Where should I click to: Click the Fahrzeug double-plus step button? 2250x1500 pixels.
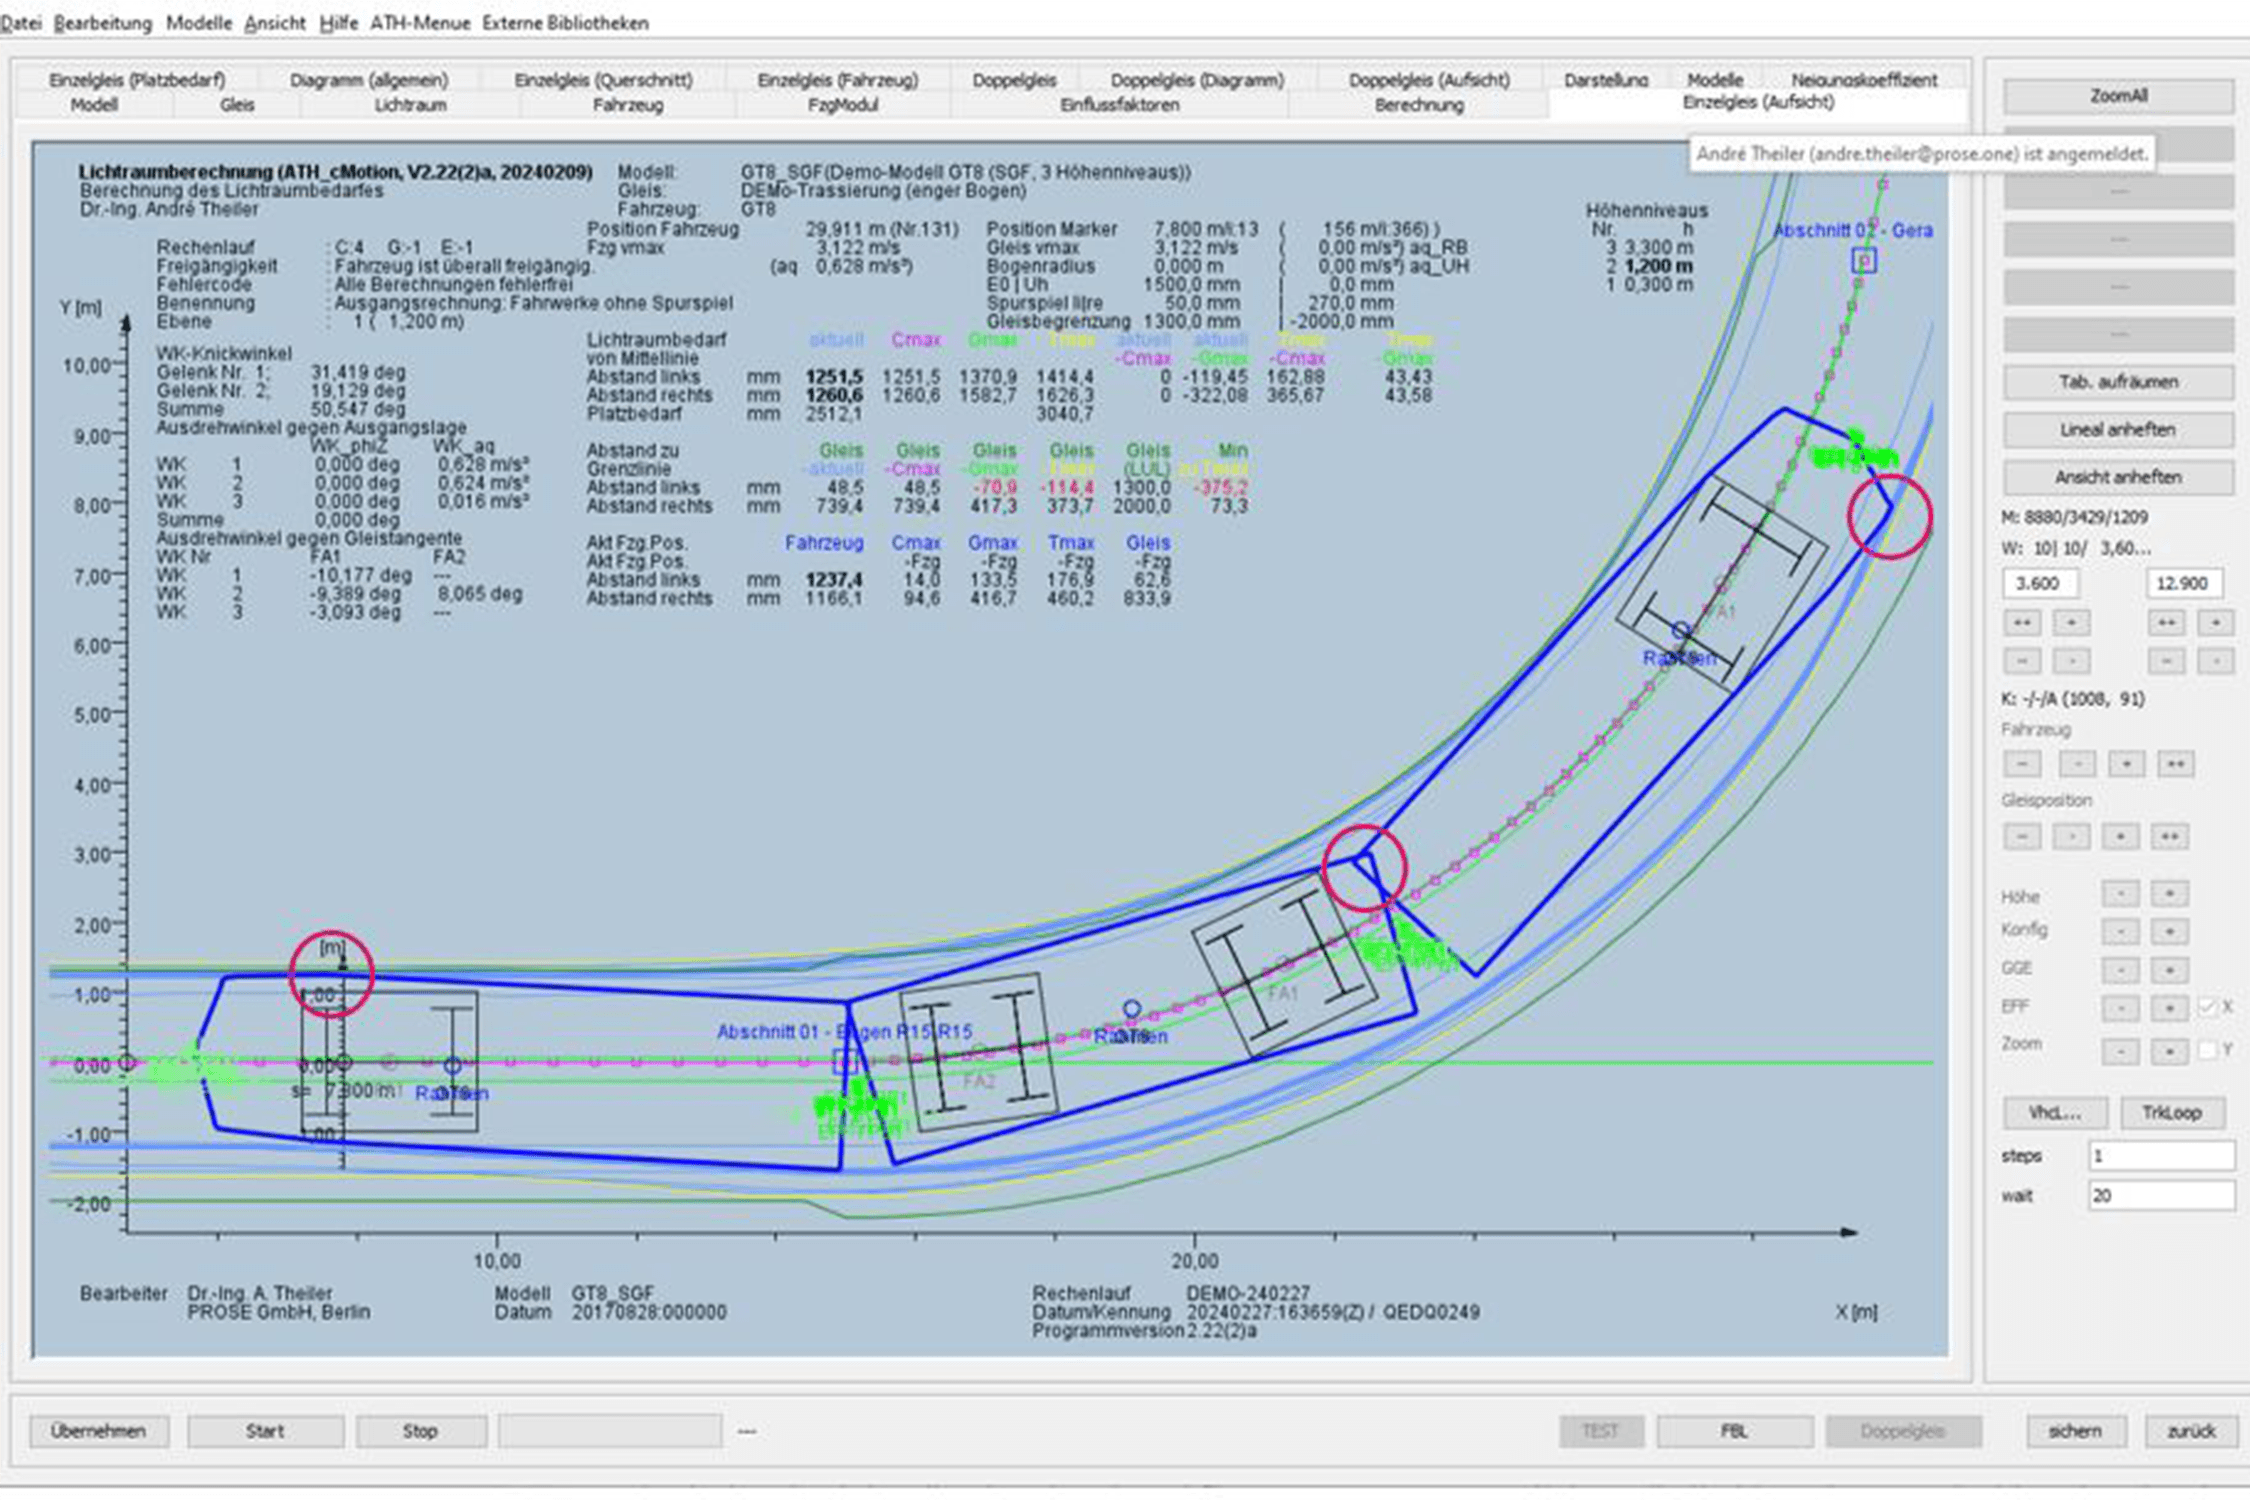(x=2174, y=764)
